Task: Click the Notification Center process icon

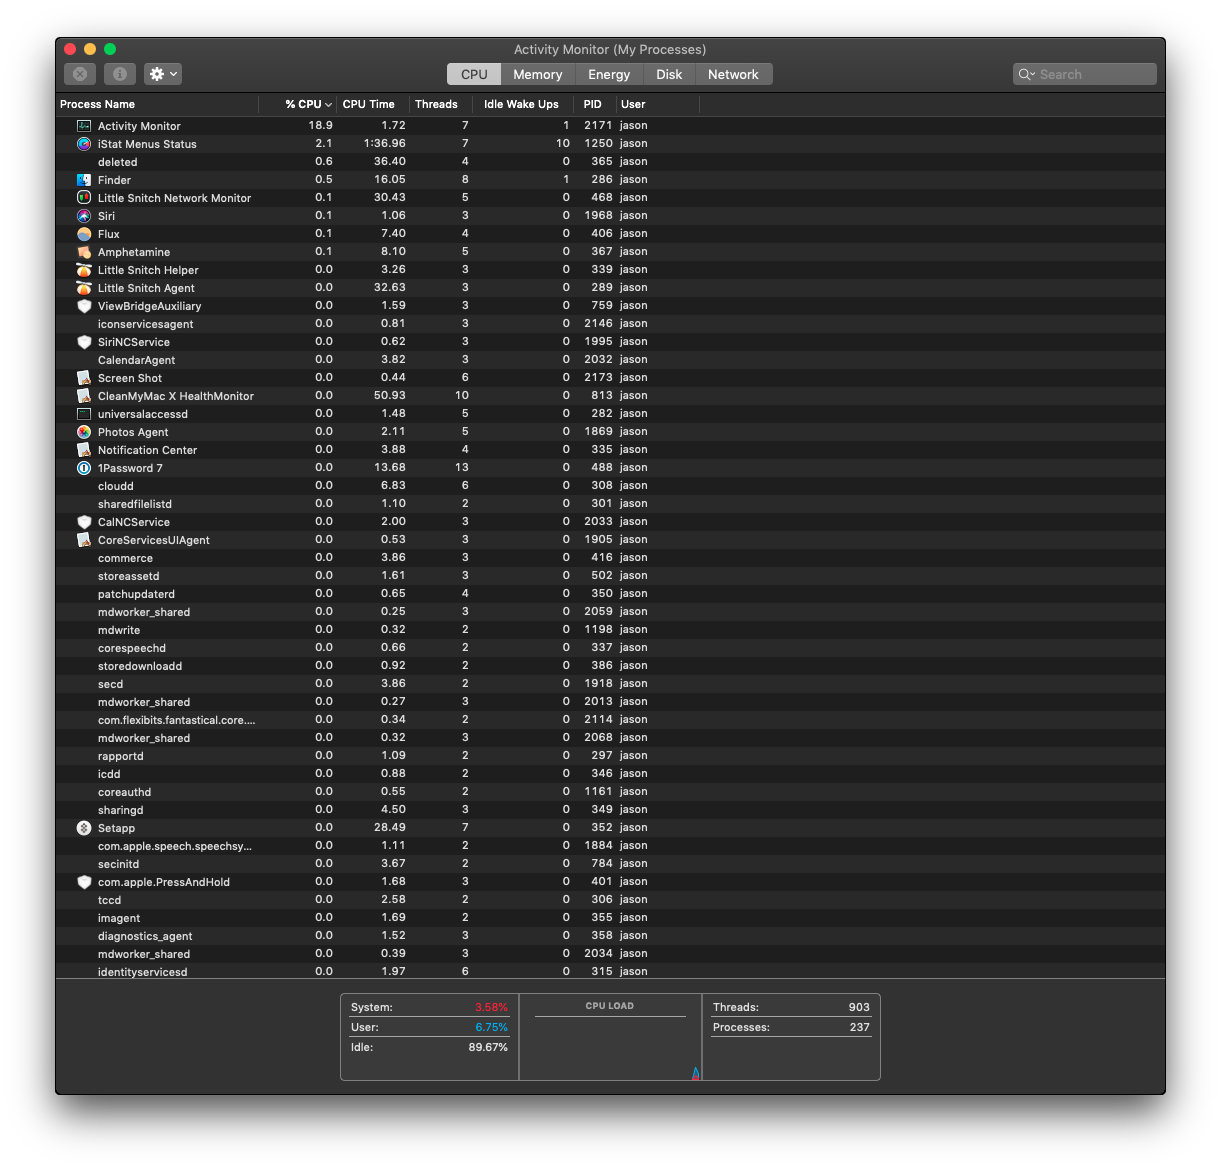Action: click(84, 450)
